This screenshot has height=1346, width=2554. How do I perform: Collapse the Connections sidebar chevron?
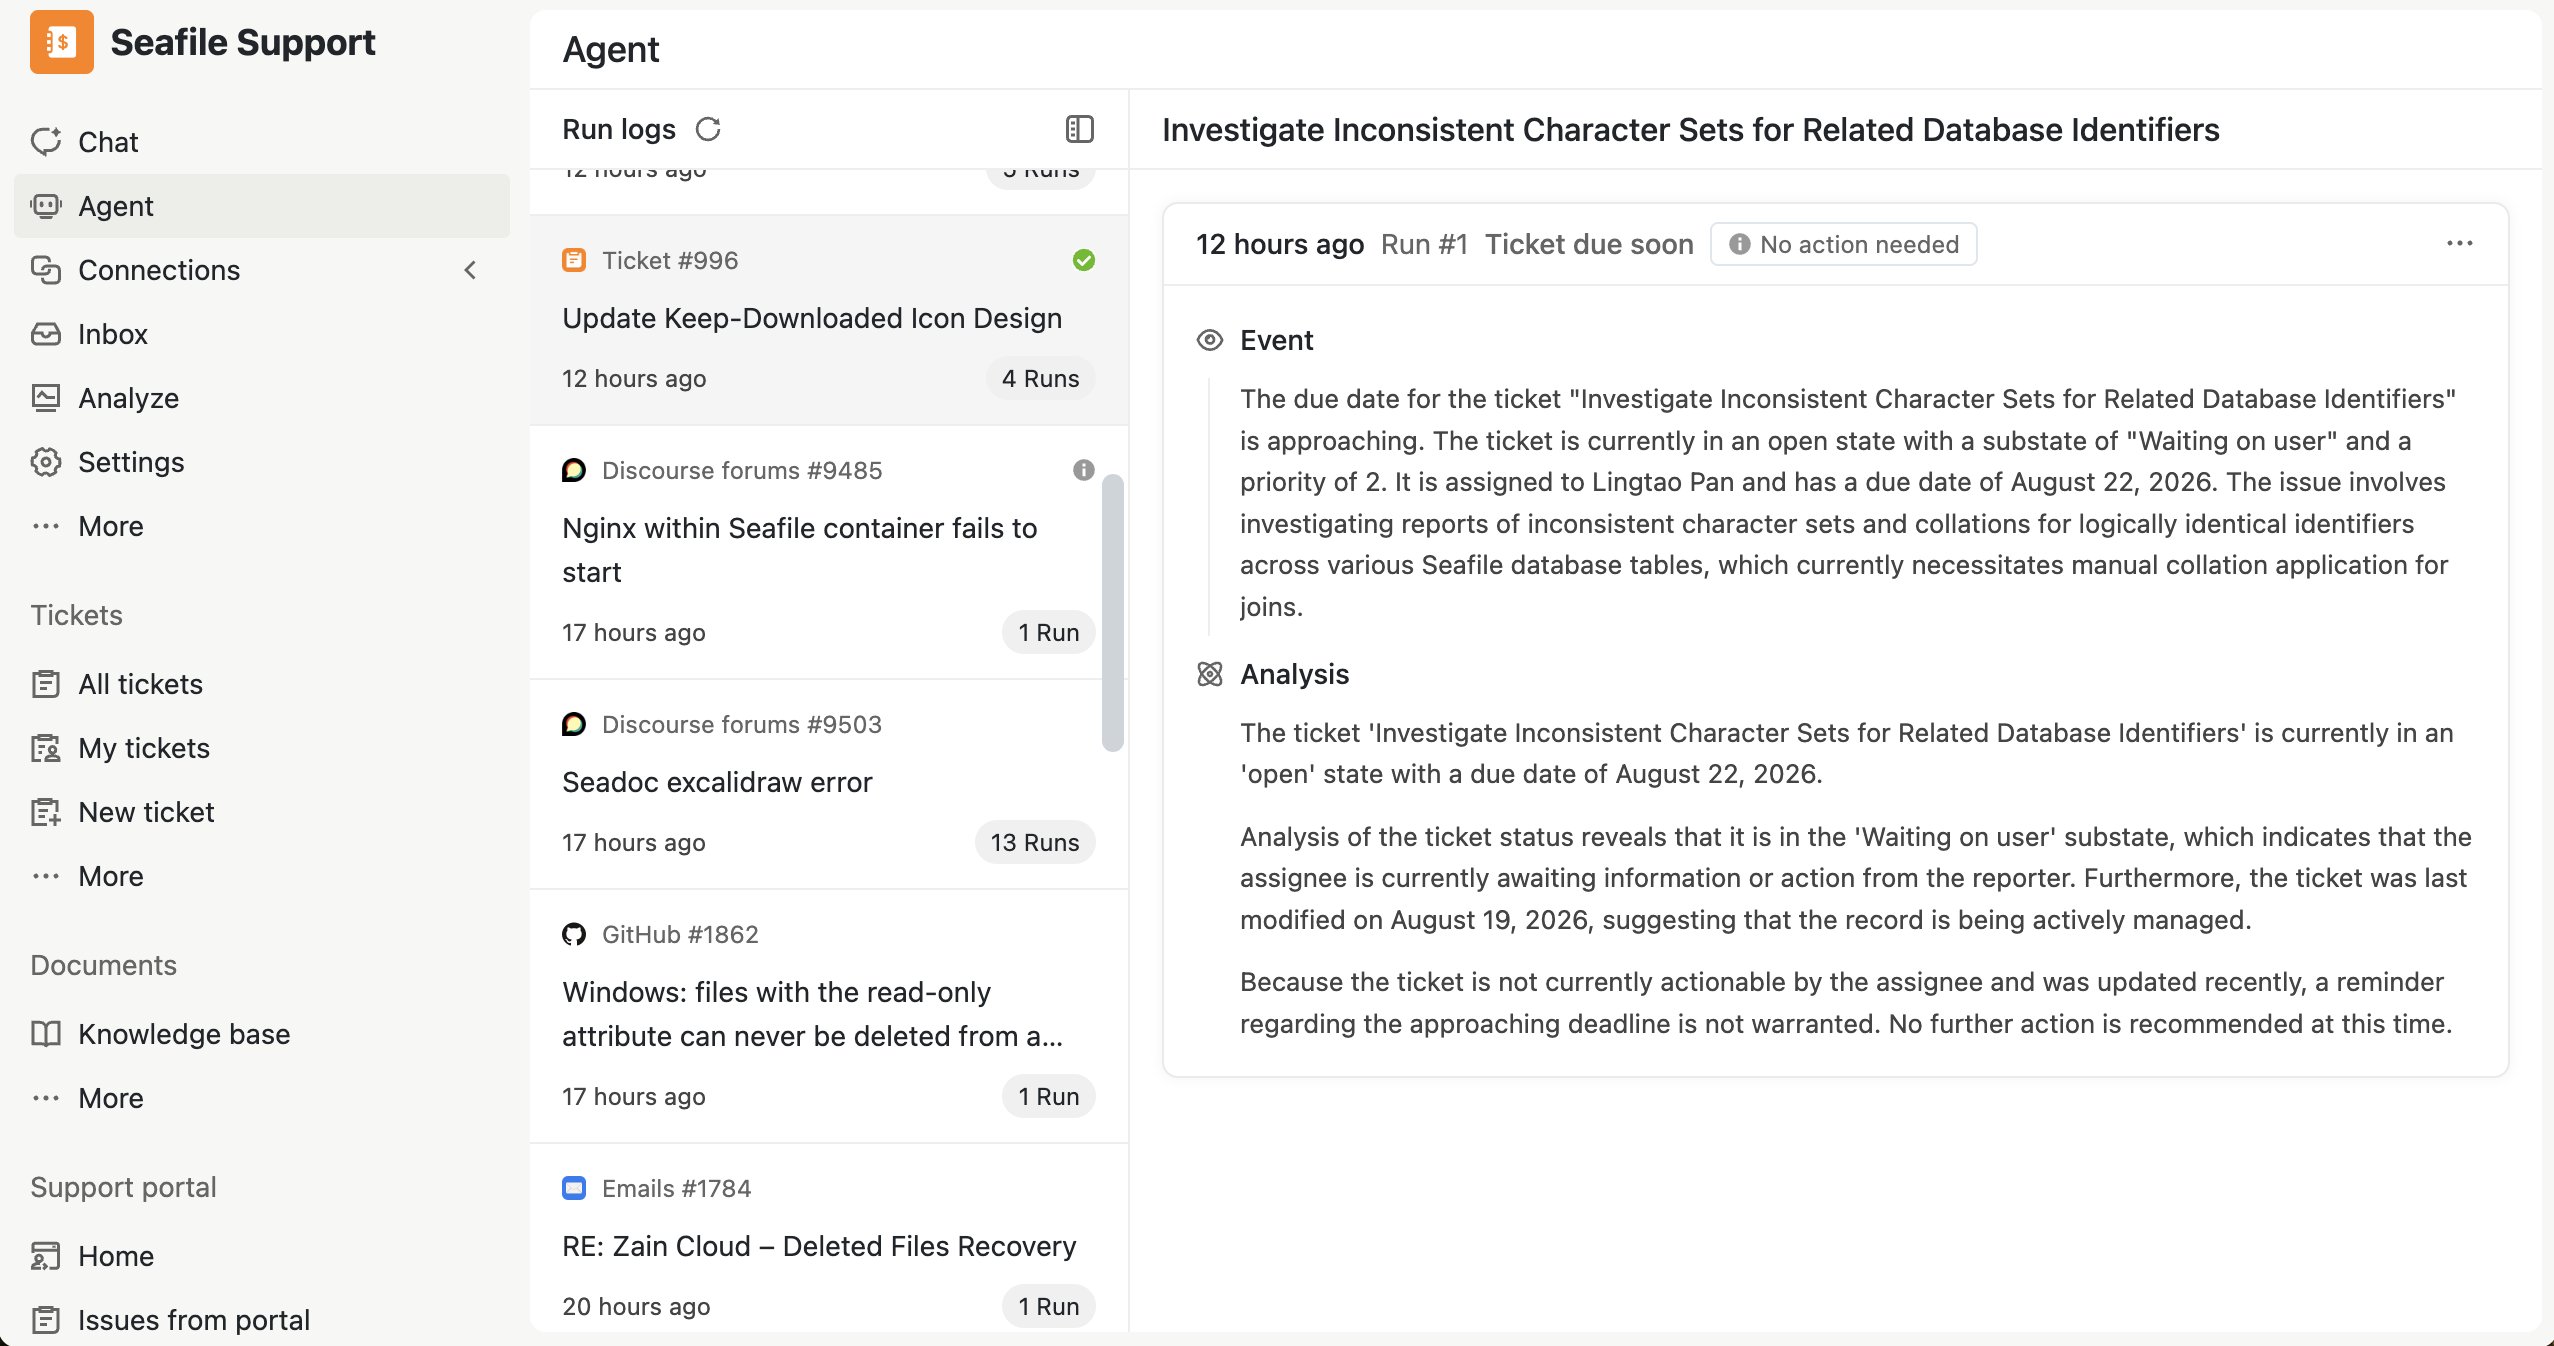pyautogui.click(x=470, y=270)
